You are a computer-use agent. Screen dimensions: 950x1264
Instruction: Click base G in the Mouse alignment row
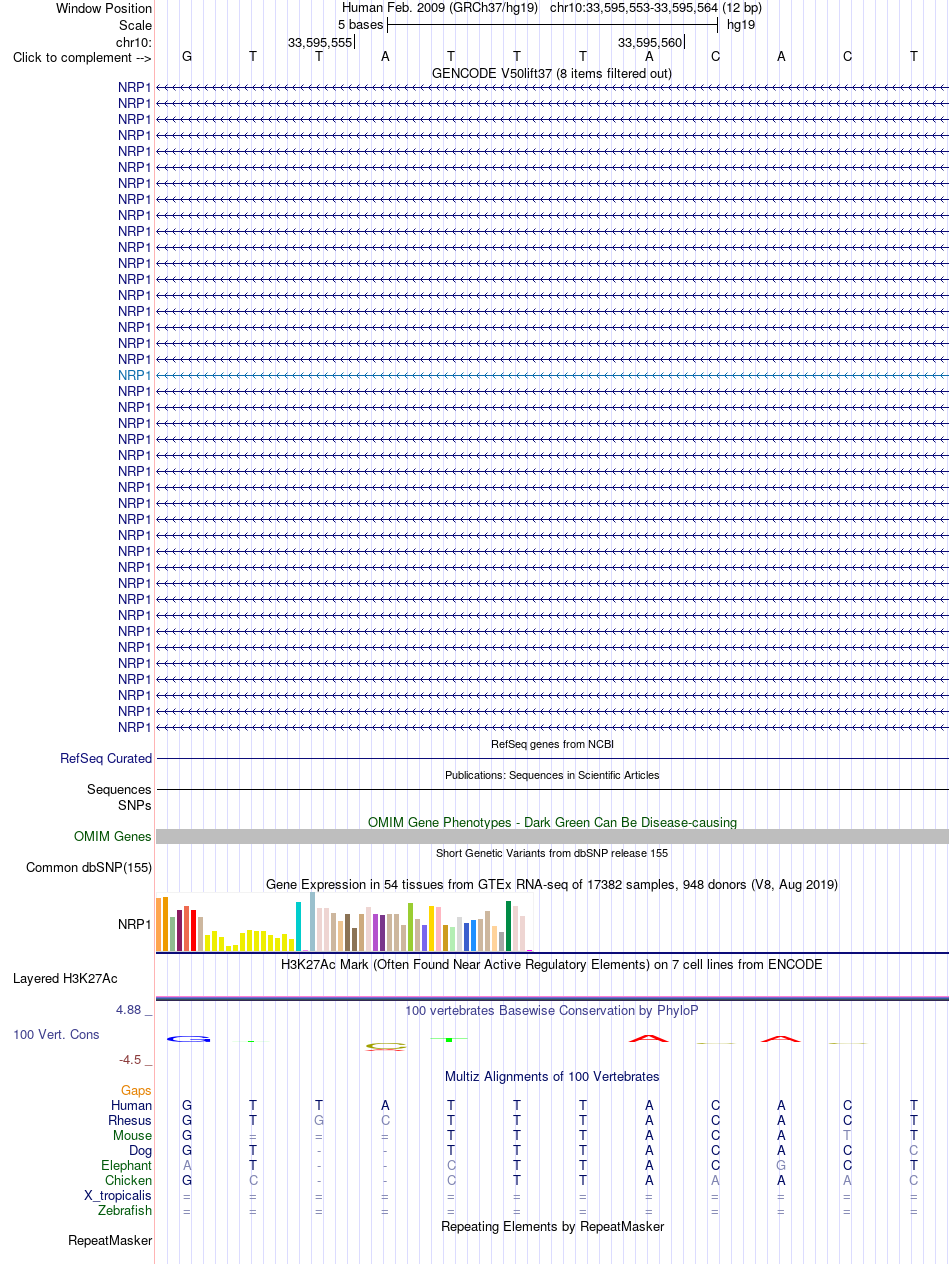pos(187,1136)
